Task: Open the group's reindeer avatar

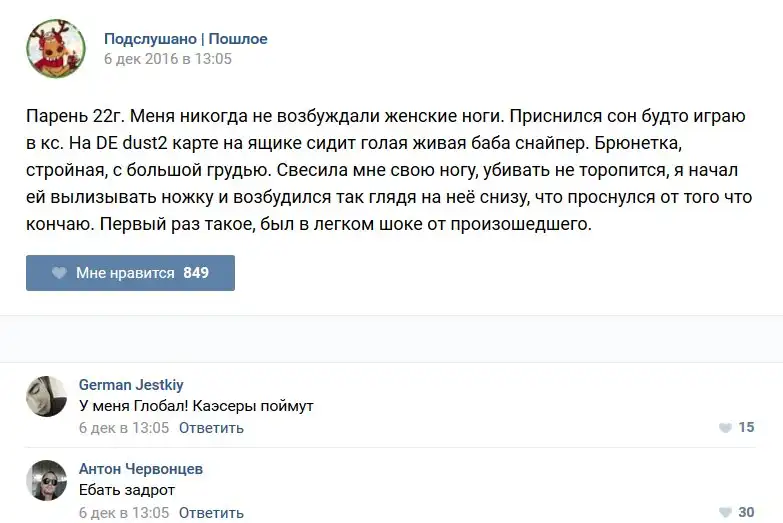Action: click(x=56, y=48)
